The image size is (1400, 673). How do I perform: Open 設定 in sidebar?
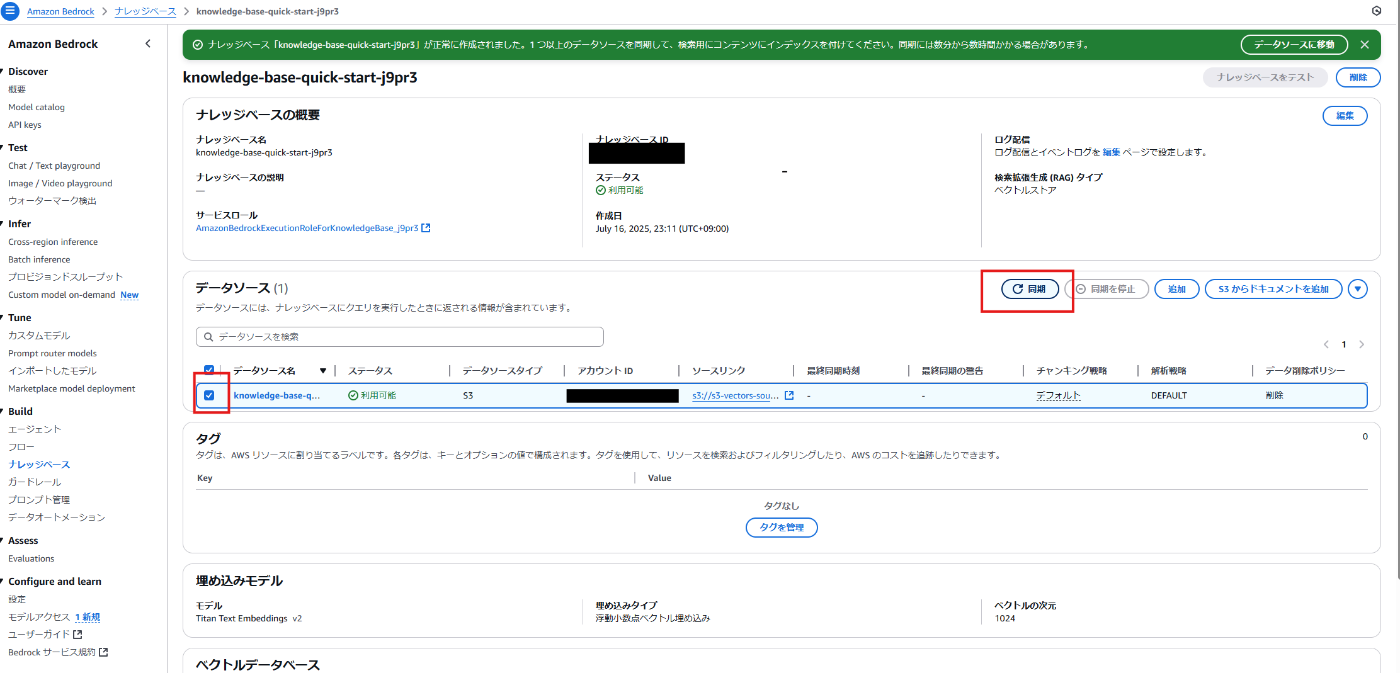pyautogui.click(x=17, y=600)
